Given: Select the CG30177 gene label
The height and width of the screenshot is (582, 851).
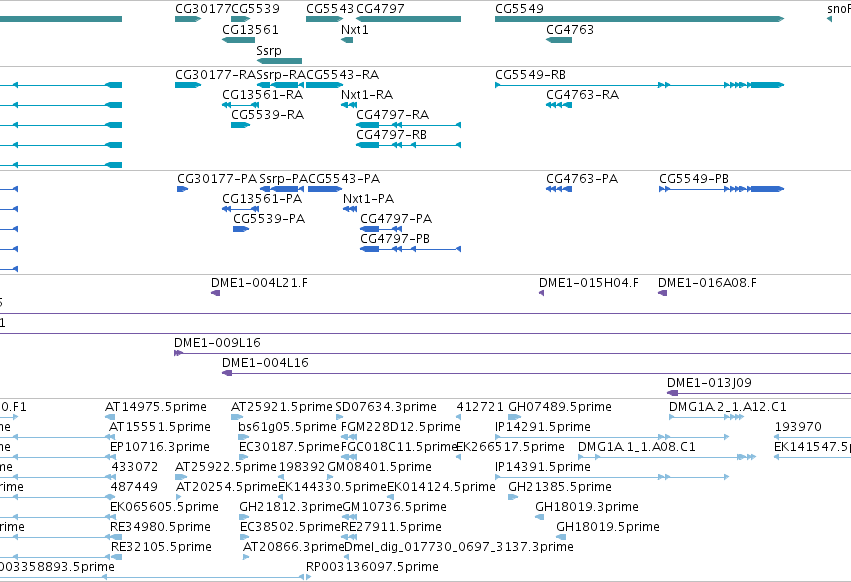Looking at the screenshot, I should (x=203, y=9).
